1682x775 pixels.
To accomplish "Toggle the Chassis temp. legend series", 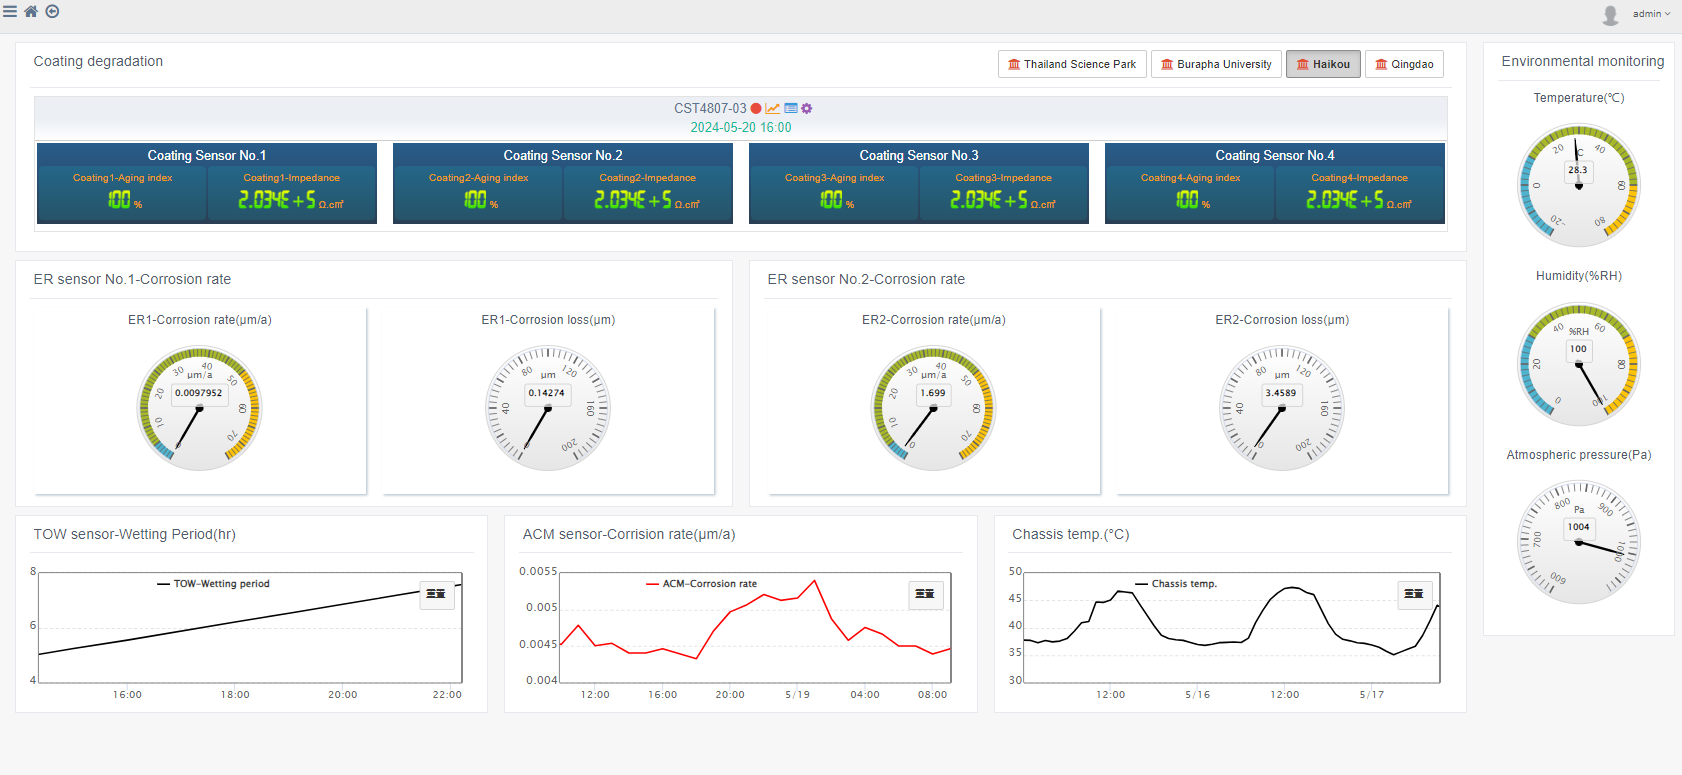I will (x=1176, y=584).
